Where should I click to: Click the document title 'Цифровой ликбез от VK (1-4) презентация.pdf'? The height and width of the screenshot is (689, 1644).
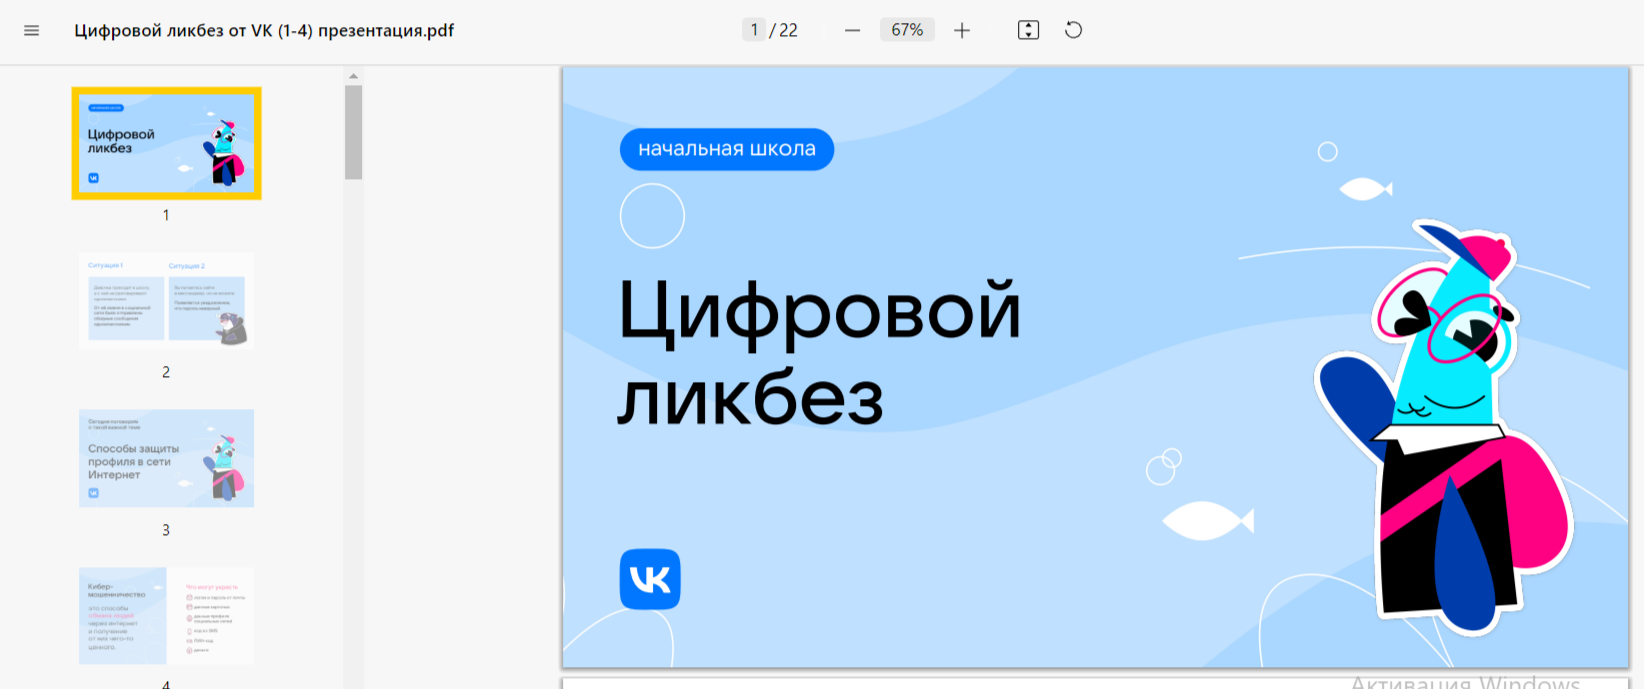(x=264, y=30)
